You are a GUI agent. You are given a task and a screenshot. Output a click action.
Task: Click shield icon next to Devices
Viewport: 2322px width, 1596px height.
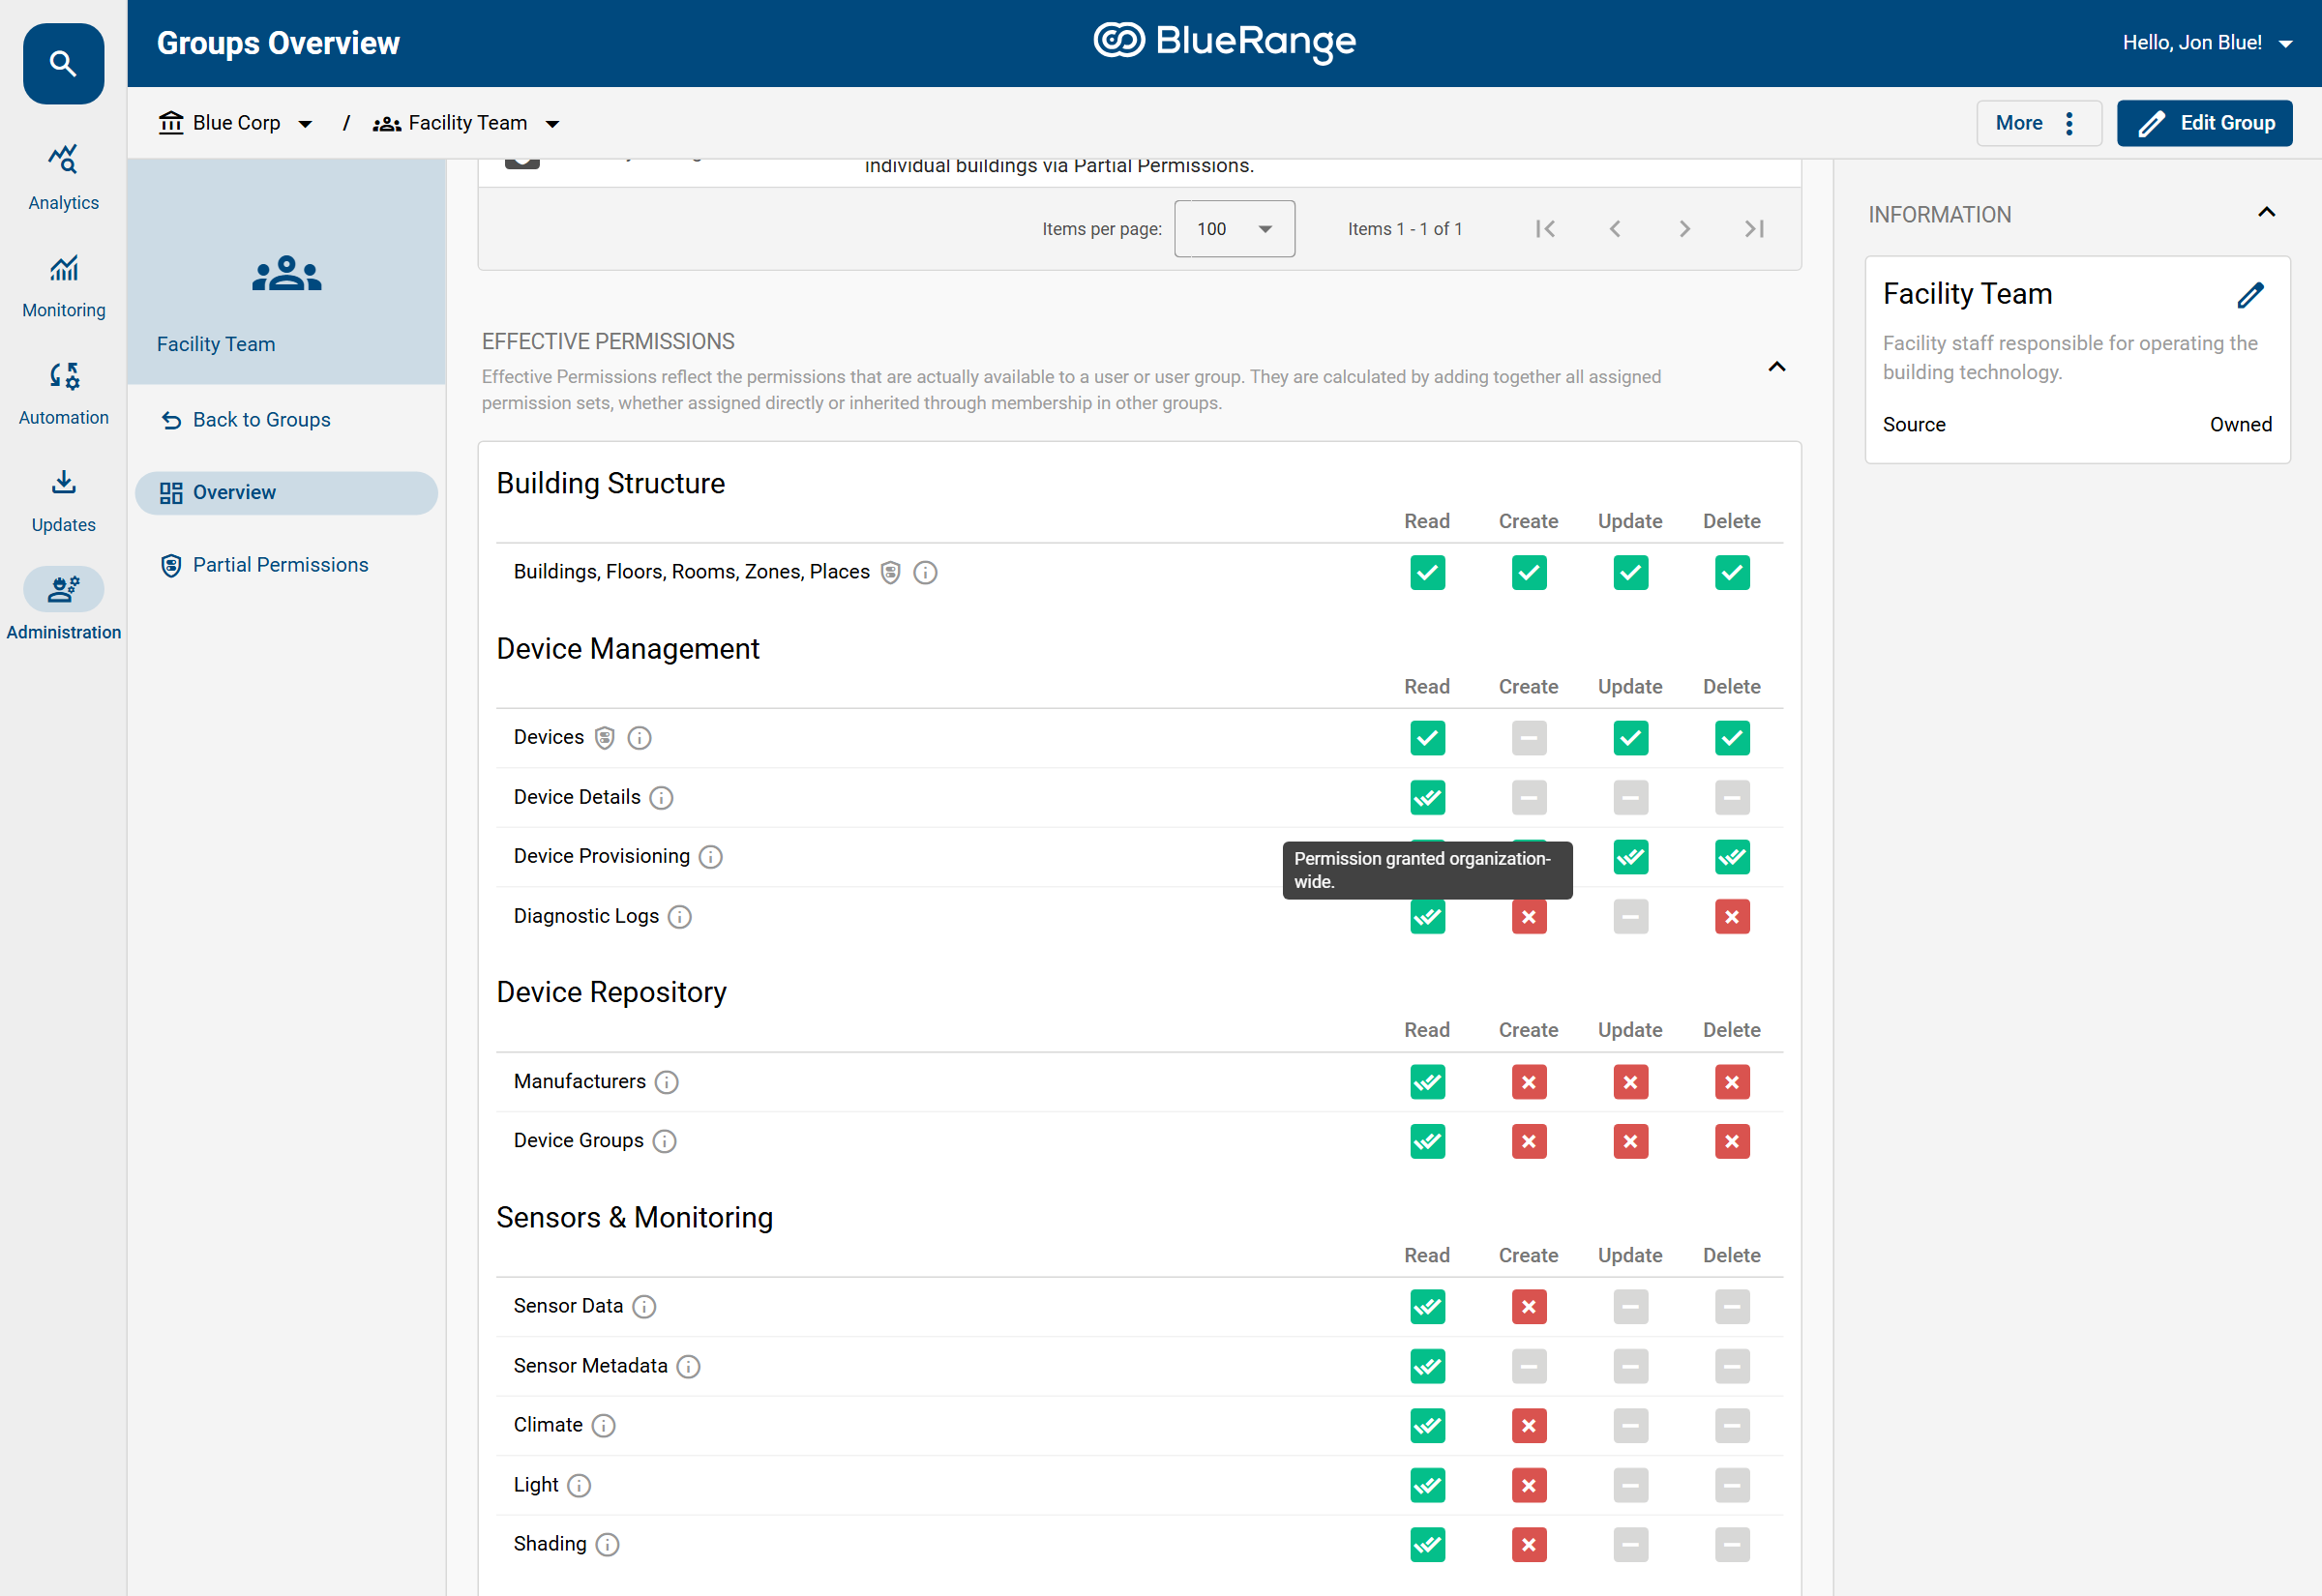pos(604,738)
